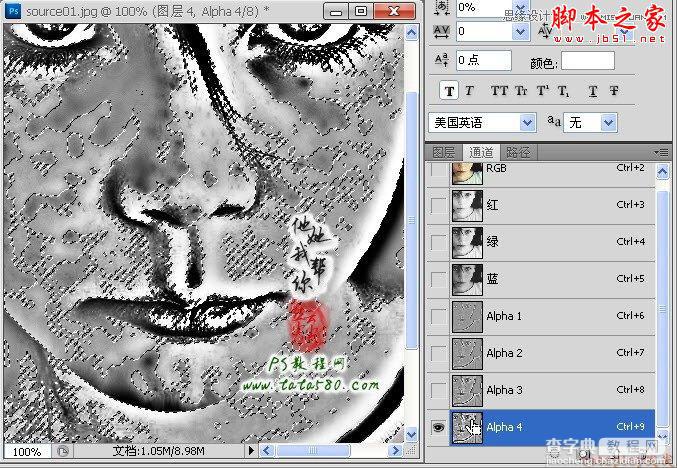This screenshot has height=468, width=677.
Task: Click the anti-aliasing 'aa' icon
Action: pyautogui.click(x=554, y=121)
